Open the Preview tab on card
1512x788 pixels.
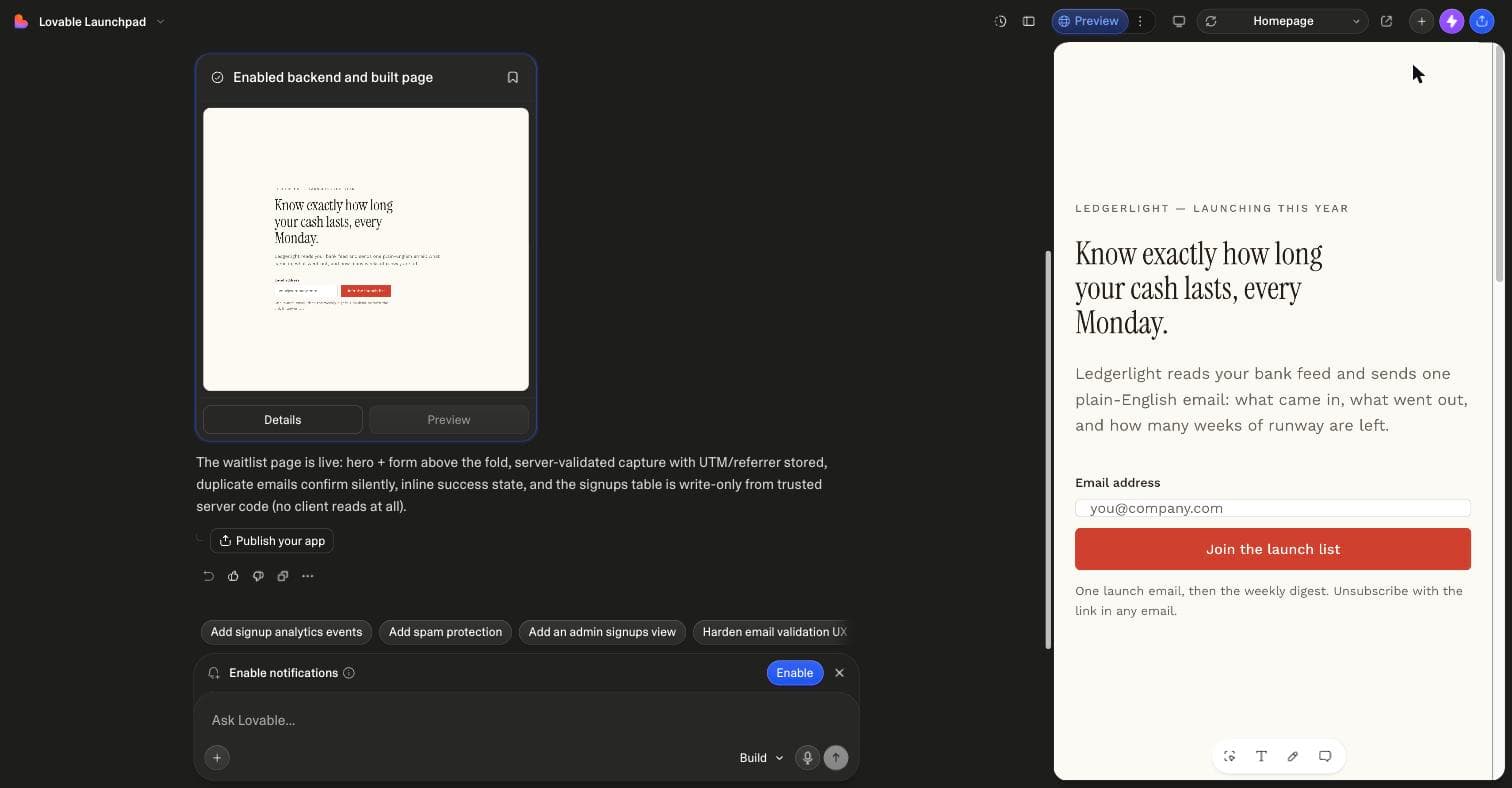[449, 420]
